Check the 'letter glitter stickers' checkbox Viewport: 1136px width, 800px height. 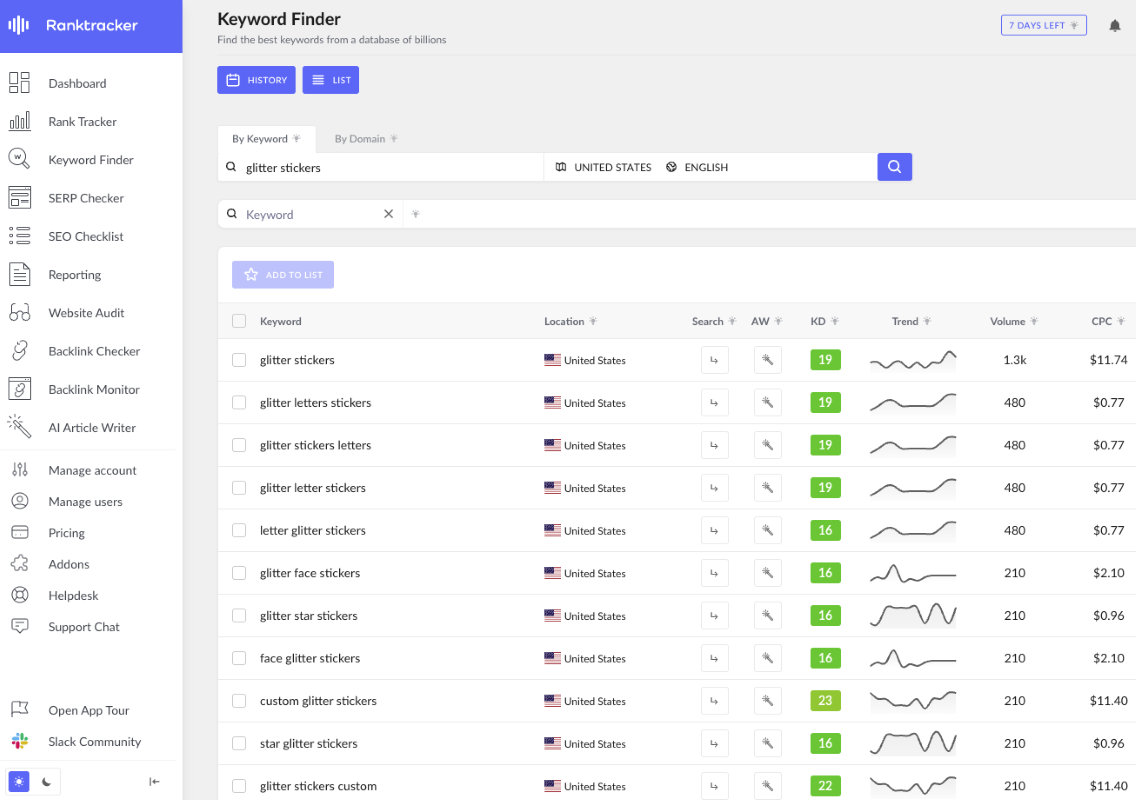239,530
